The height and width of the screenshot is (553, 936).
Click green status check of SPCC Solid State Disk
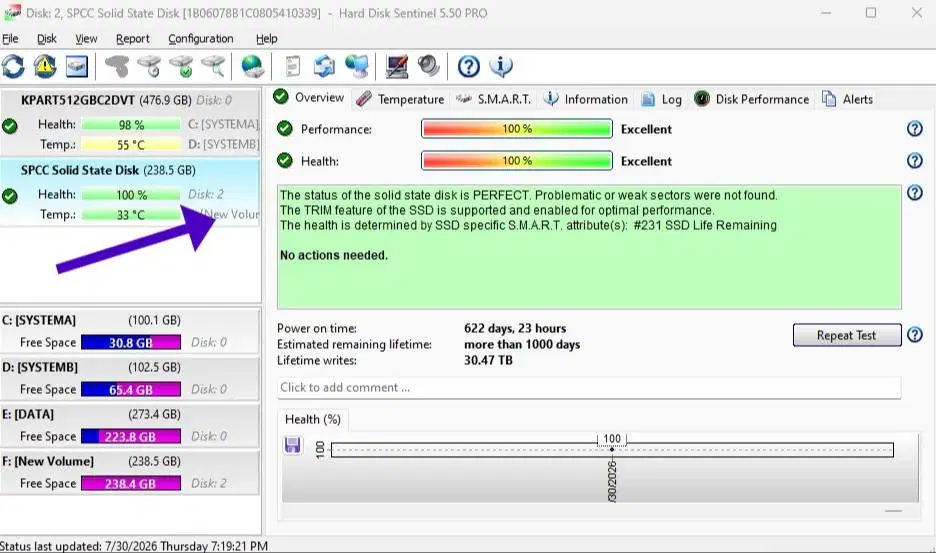pos(10,196)
